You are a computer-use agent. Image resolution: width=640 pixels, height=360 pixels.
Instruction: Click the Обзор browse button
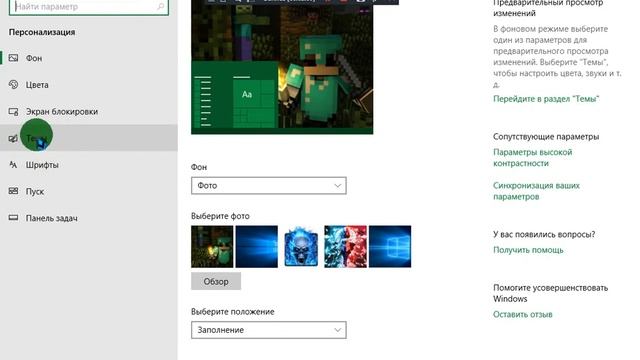tap(216, 281)
